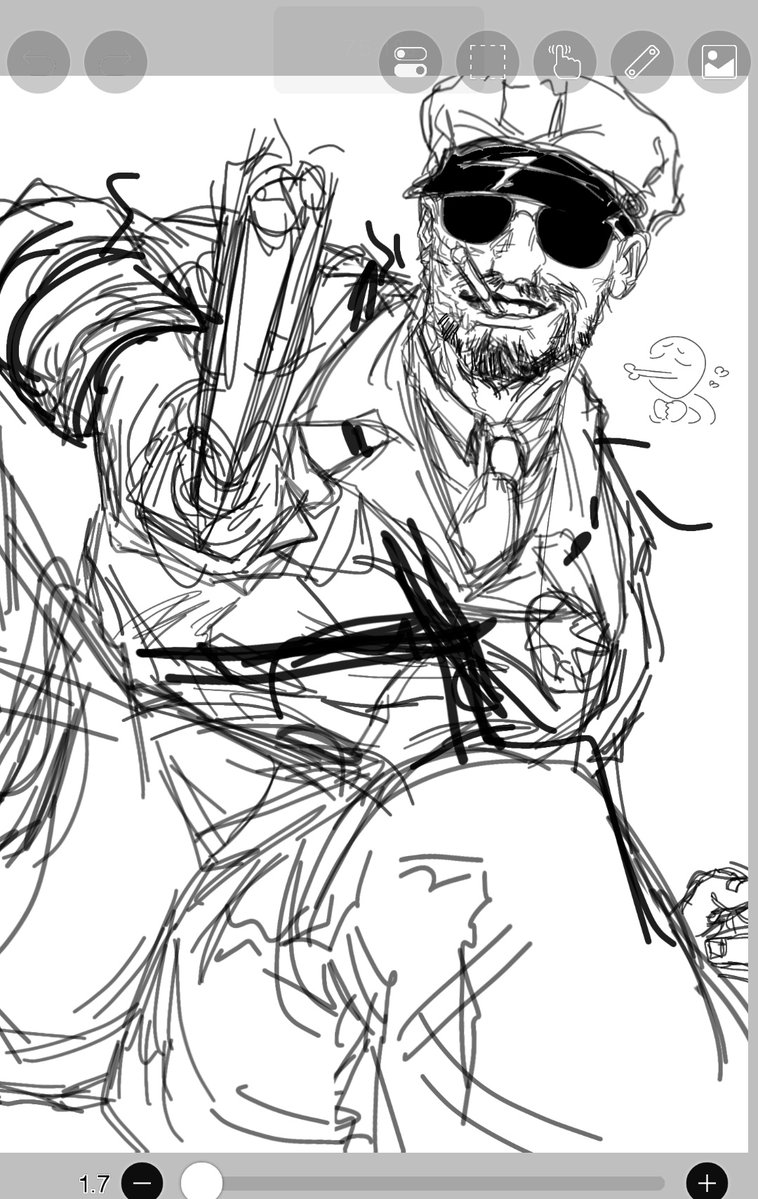This screenshot has height=1199, width=758.
Task: Click the brush thickness slider thumb
Action: [201, 1181]
